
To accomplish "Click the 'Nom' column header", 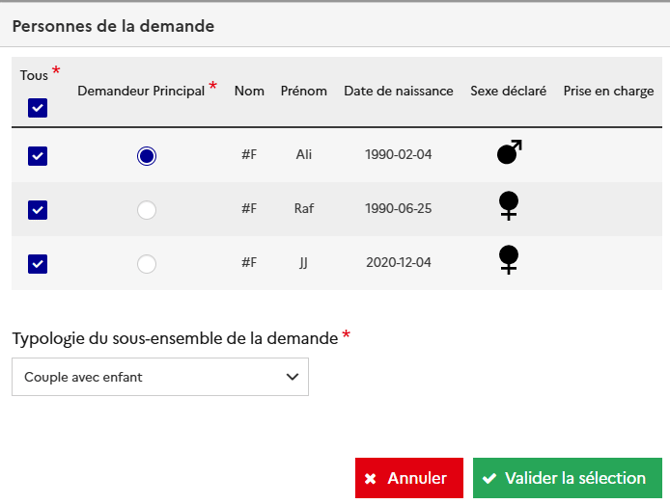I will click(x=249, y=91).
